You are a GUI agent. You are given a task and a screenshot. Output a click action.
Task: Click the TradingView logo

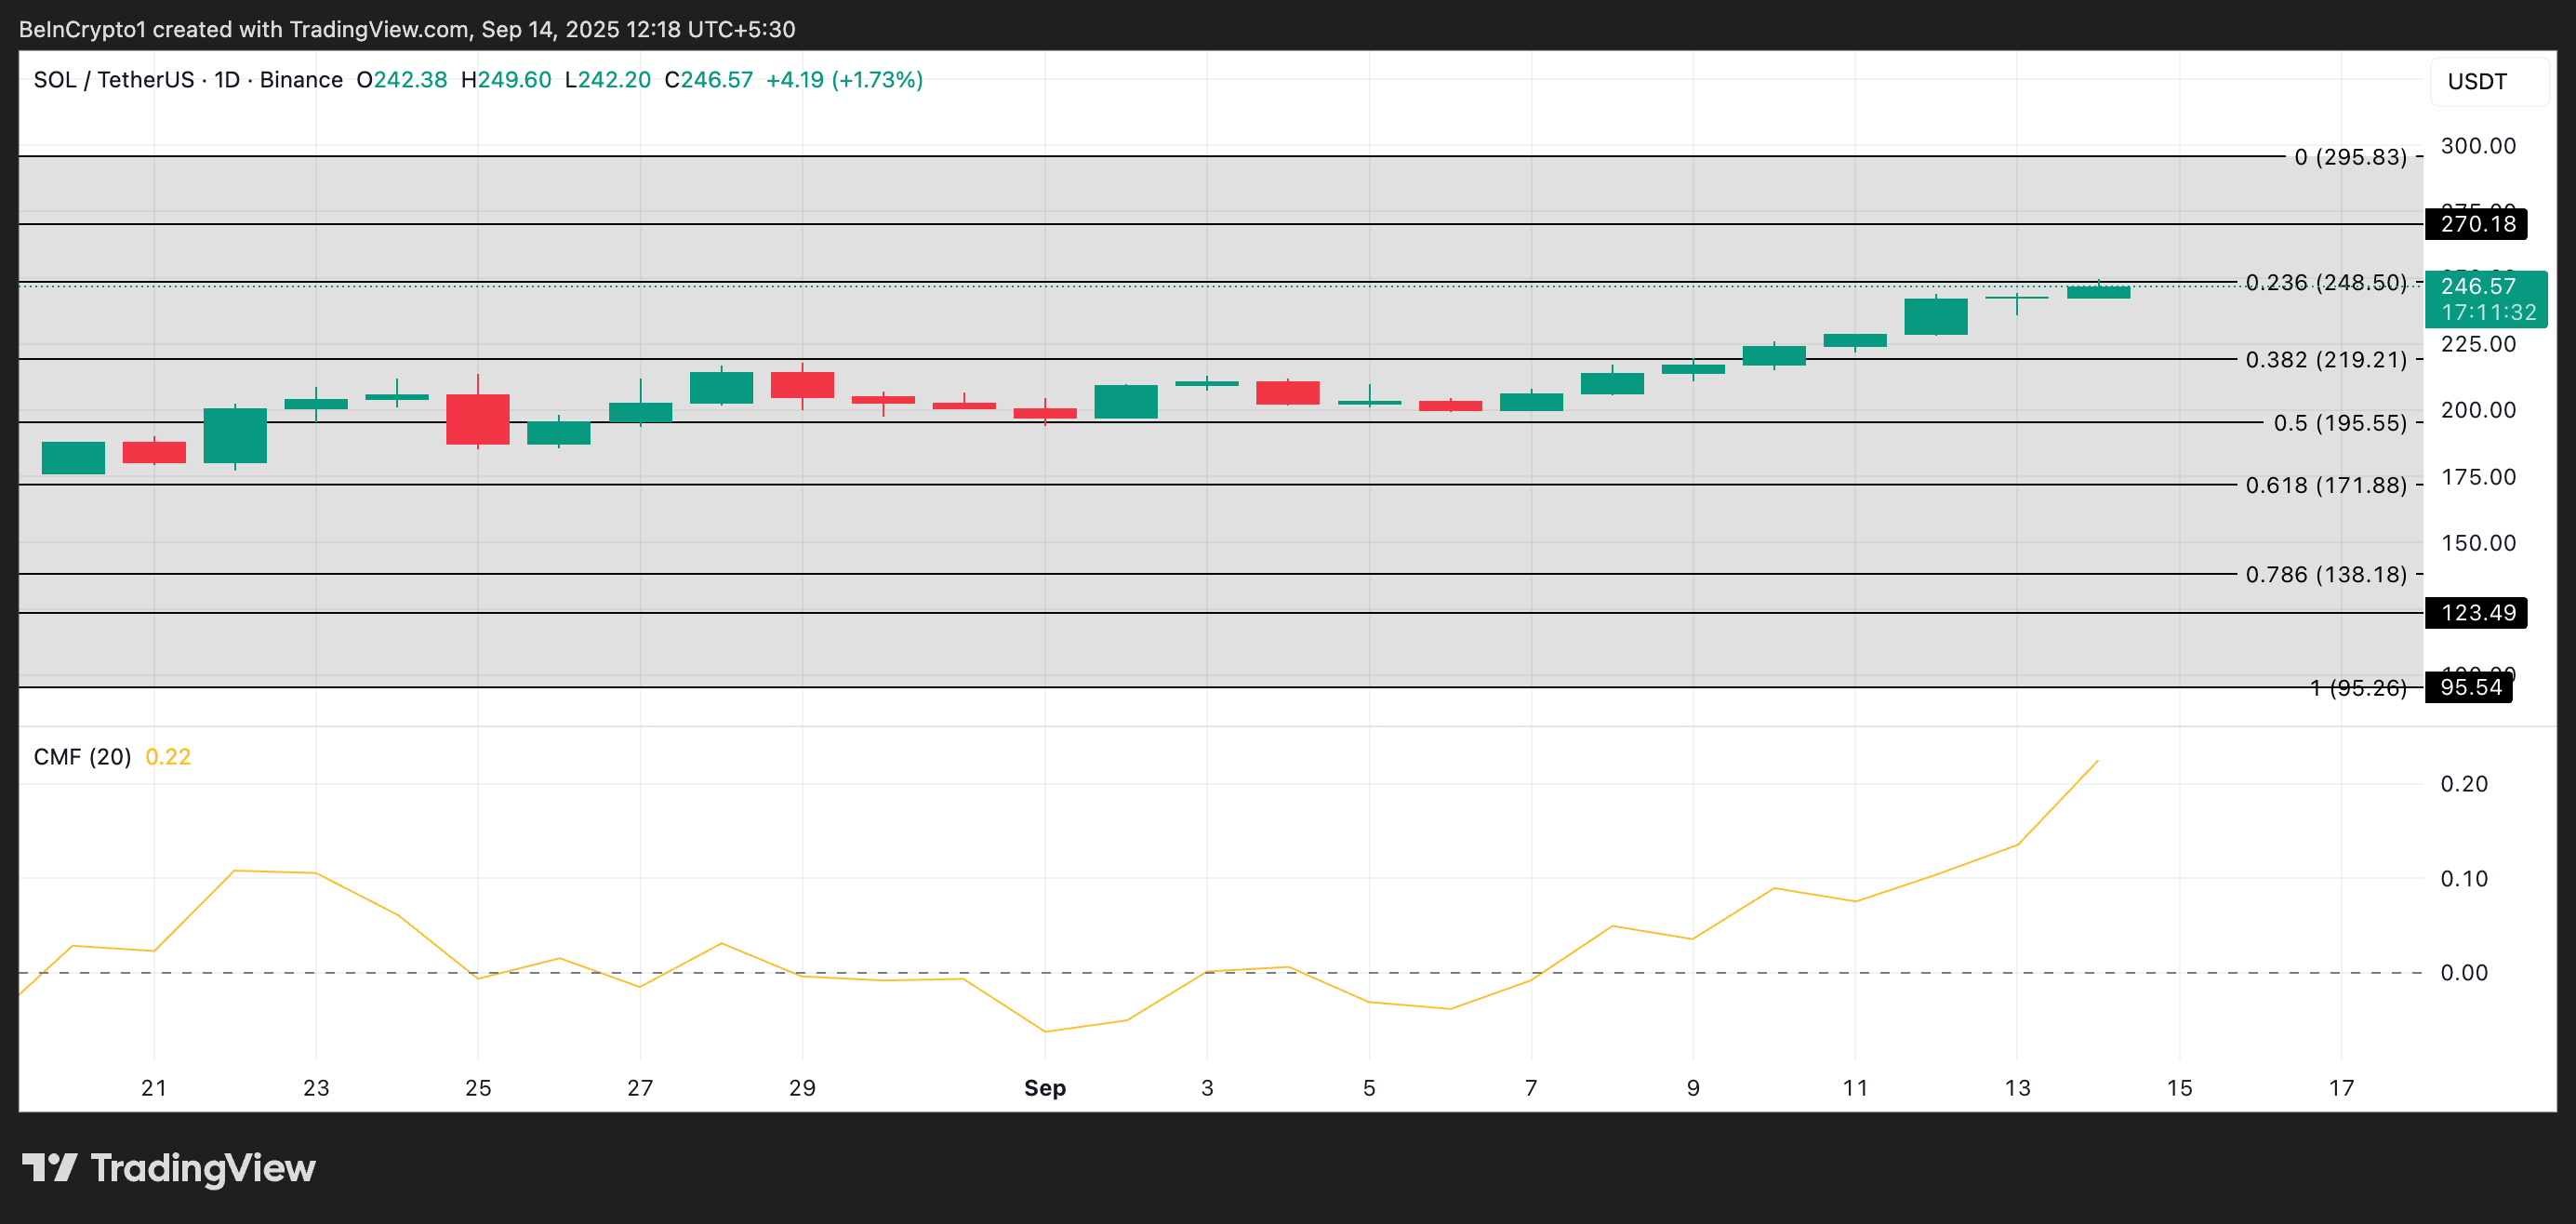pyautogui.click(x=170, y=1168)
